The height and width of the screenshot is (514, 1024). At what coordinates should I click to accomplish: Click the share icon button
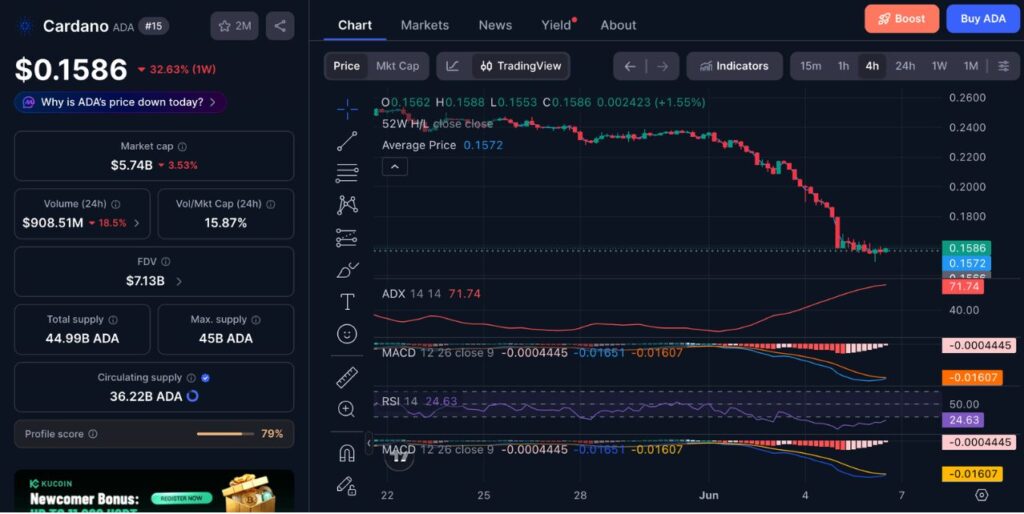pos(280,26)
